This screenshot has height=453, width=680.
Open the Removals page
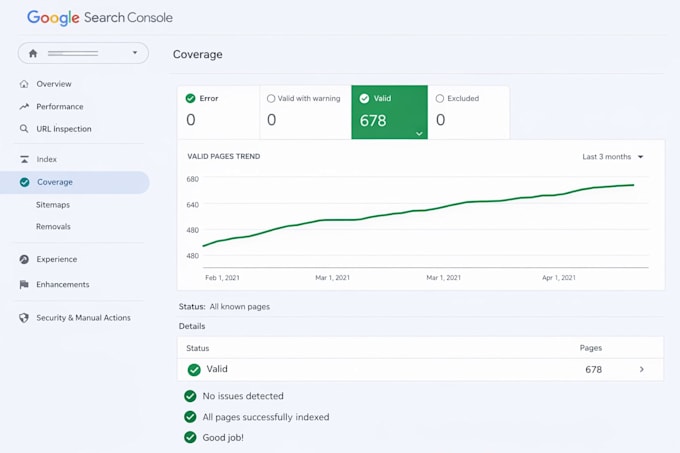pyautogui.click(x=53, y=226)
